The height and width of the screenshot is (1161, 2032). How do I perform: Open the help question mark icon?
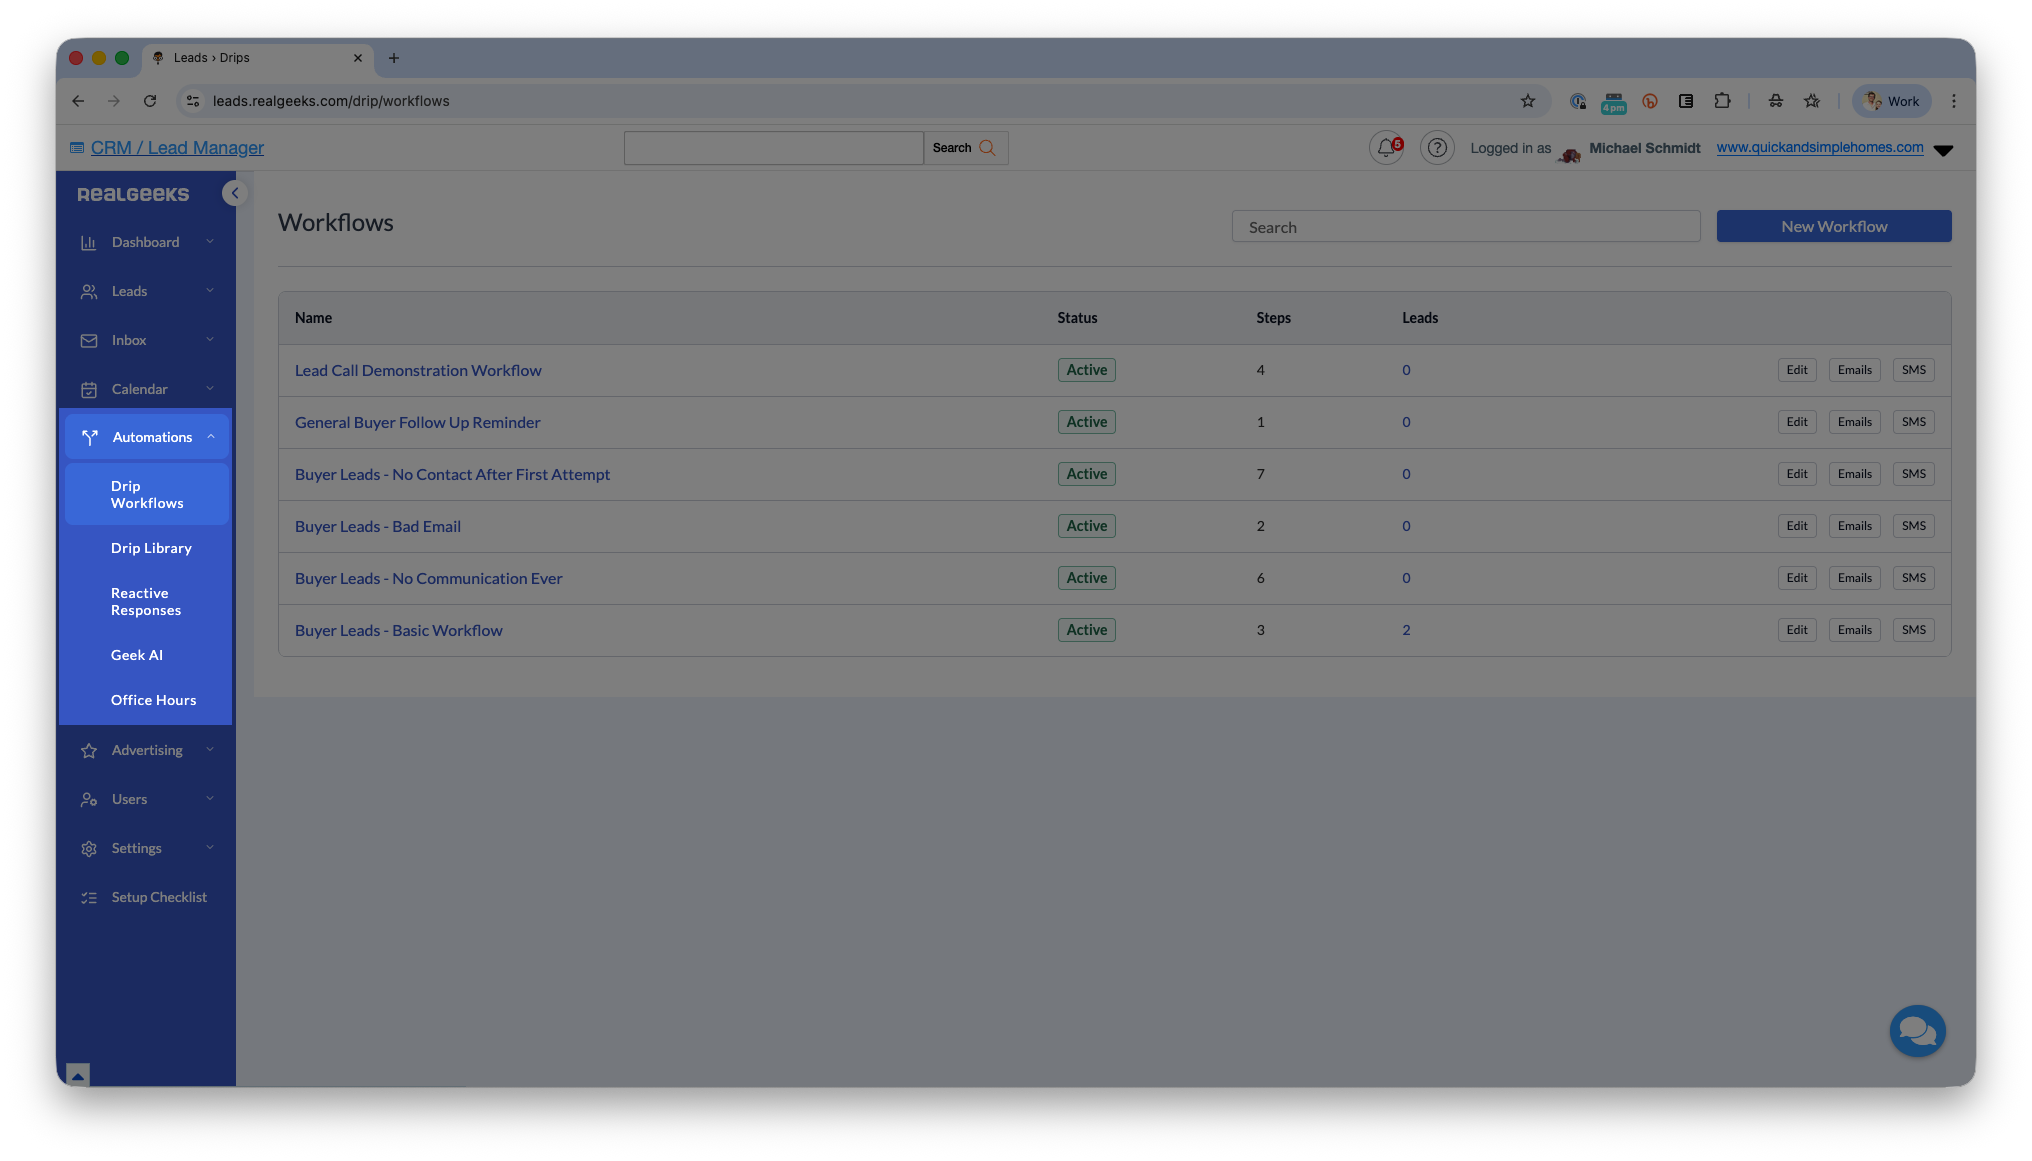1437,148
